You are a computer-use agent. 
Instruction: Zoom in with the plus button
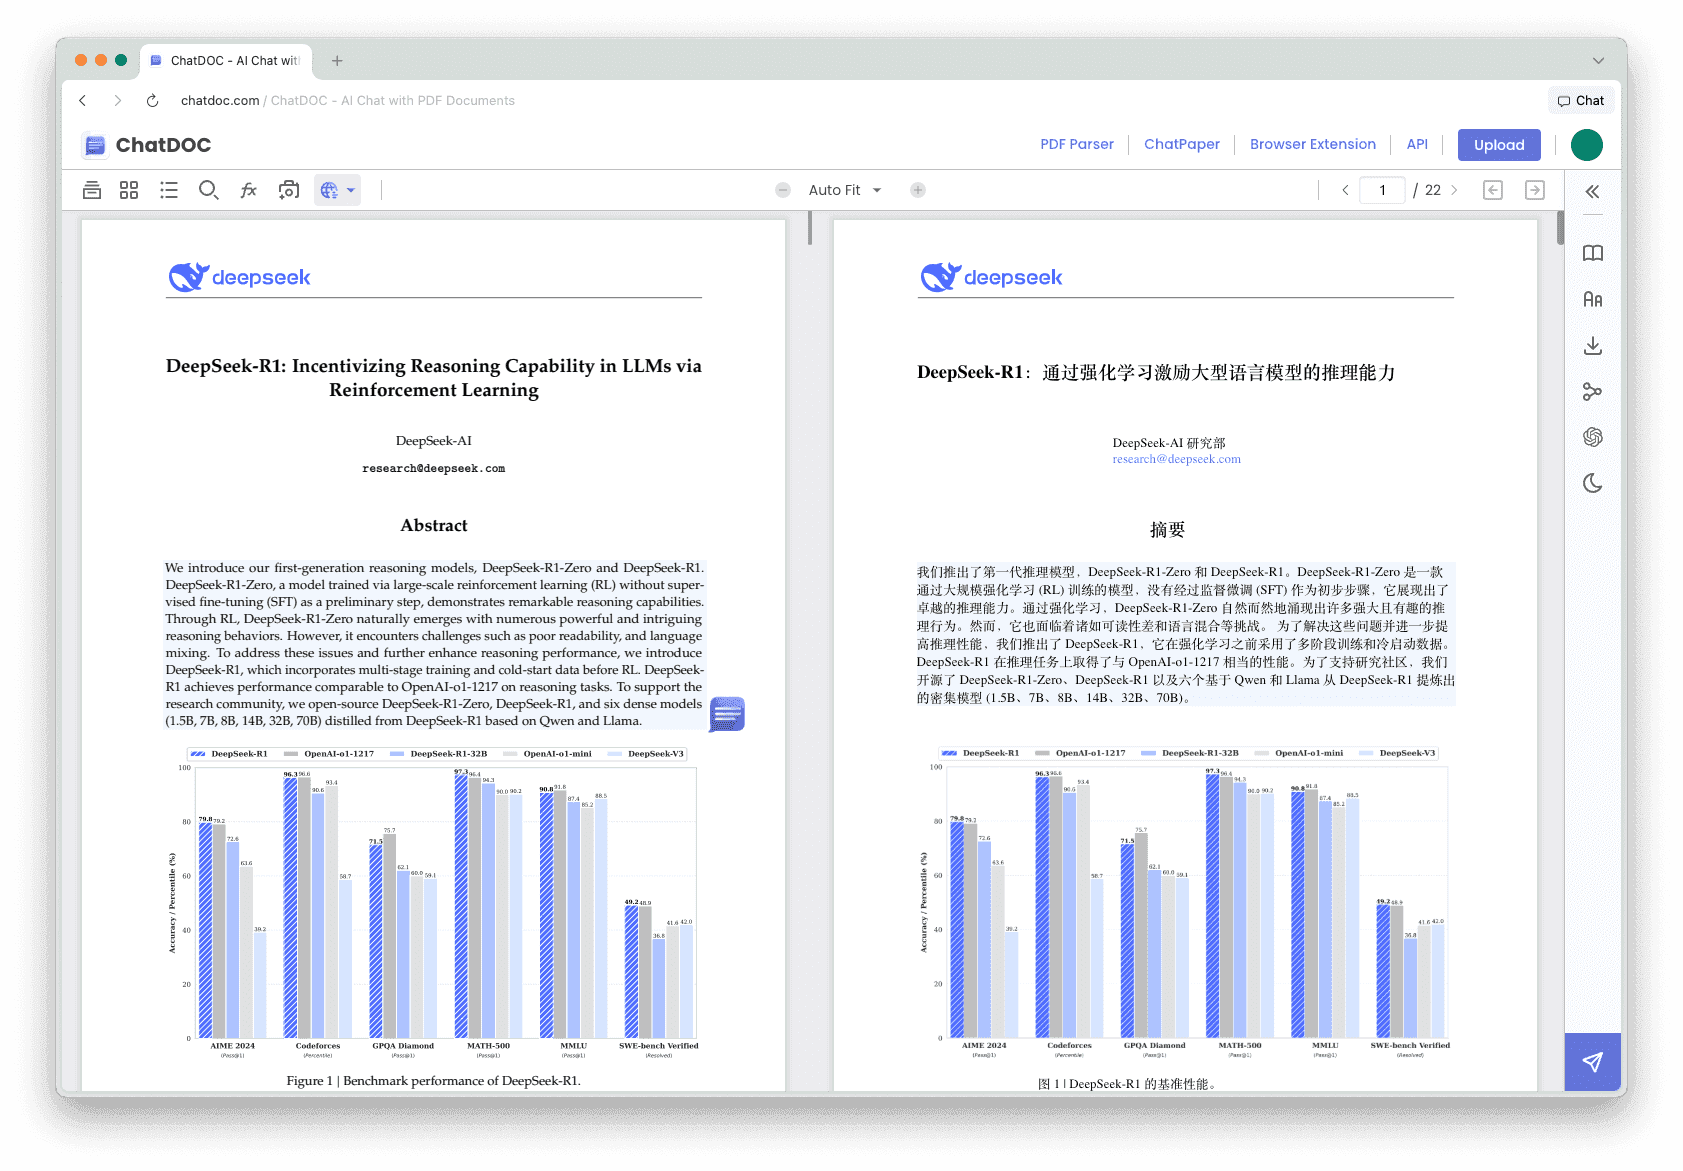click(x=918, y=190)
